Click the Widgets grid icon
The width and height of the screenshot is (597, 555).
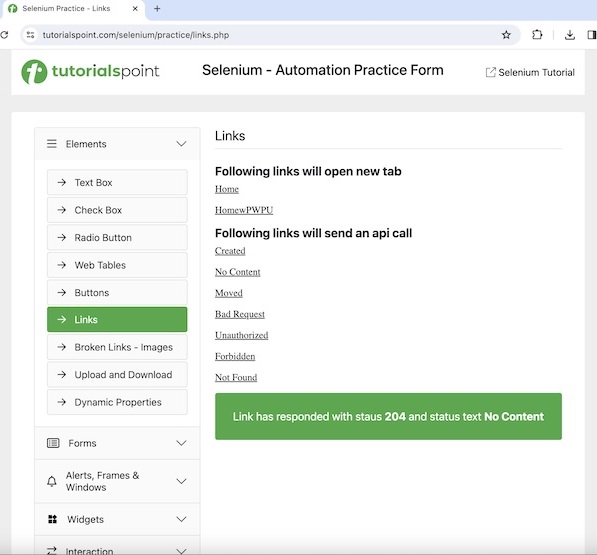click(53, 519)
